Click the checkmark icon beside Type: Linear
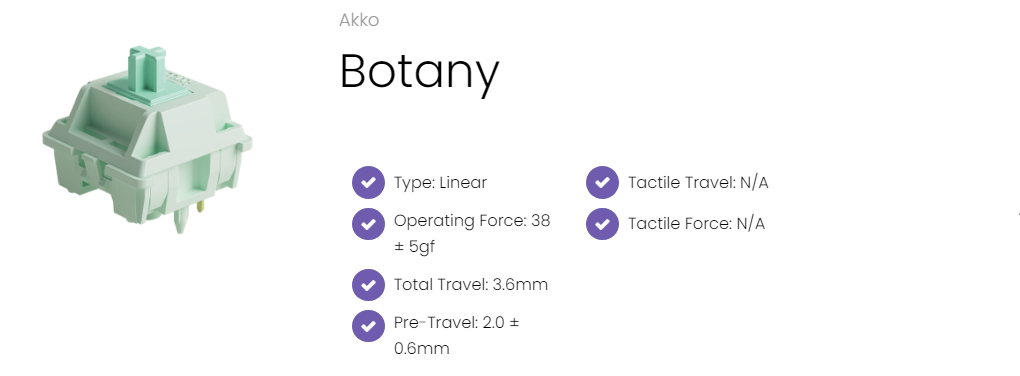The image size is (1020, 376). 368,182
